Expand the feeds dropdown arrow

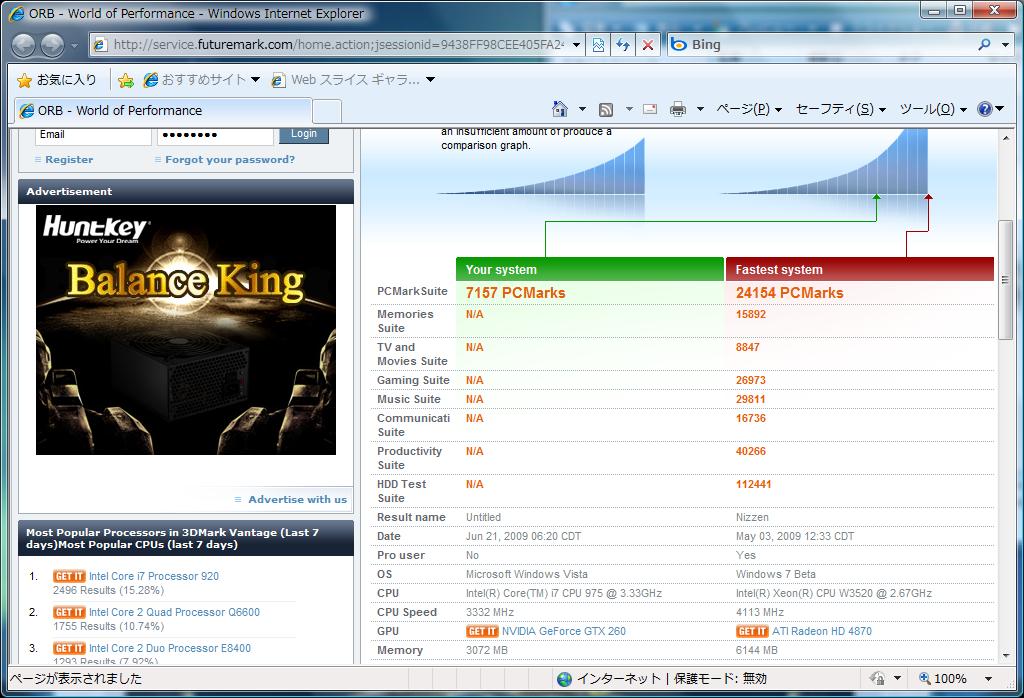(629, 109)
